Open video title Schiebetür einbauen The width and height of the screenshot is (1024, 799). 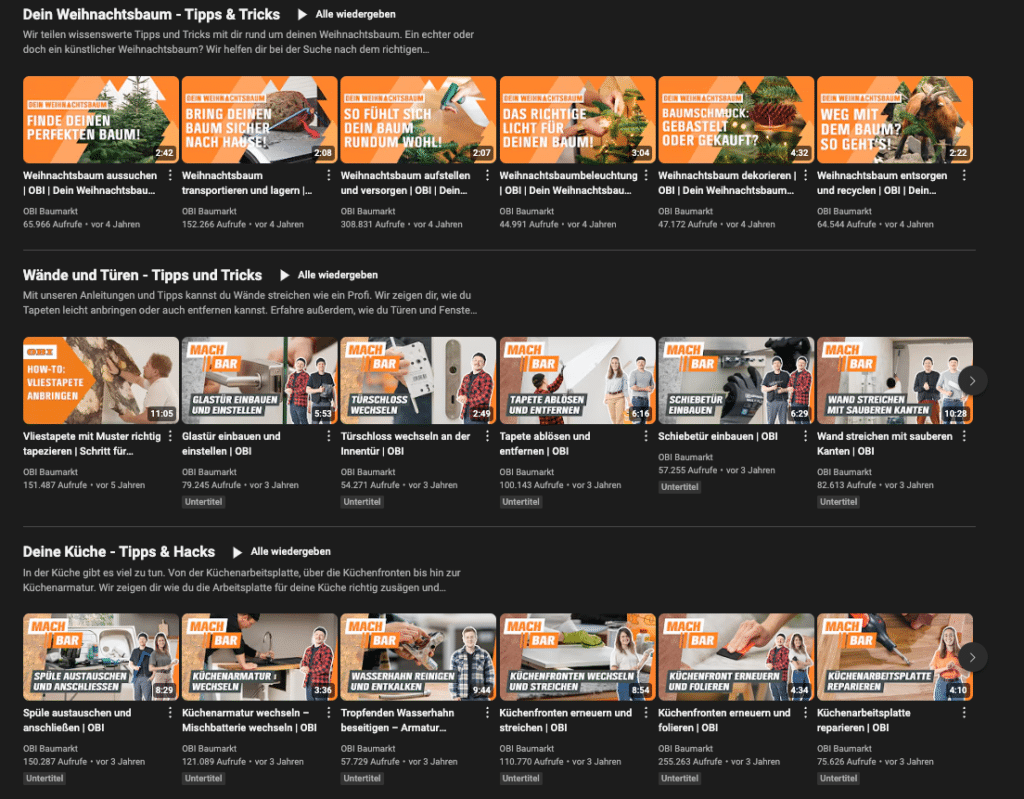718,436
